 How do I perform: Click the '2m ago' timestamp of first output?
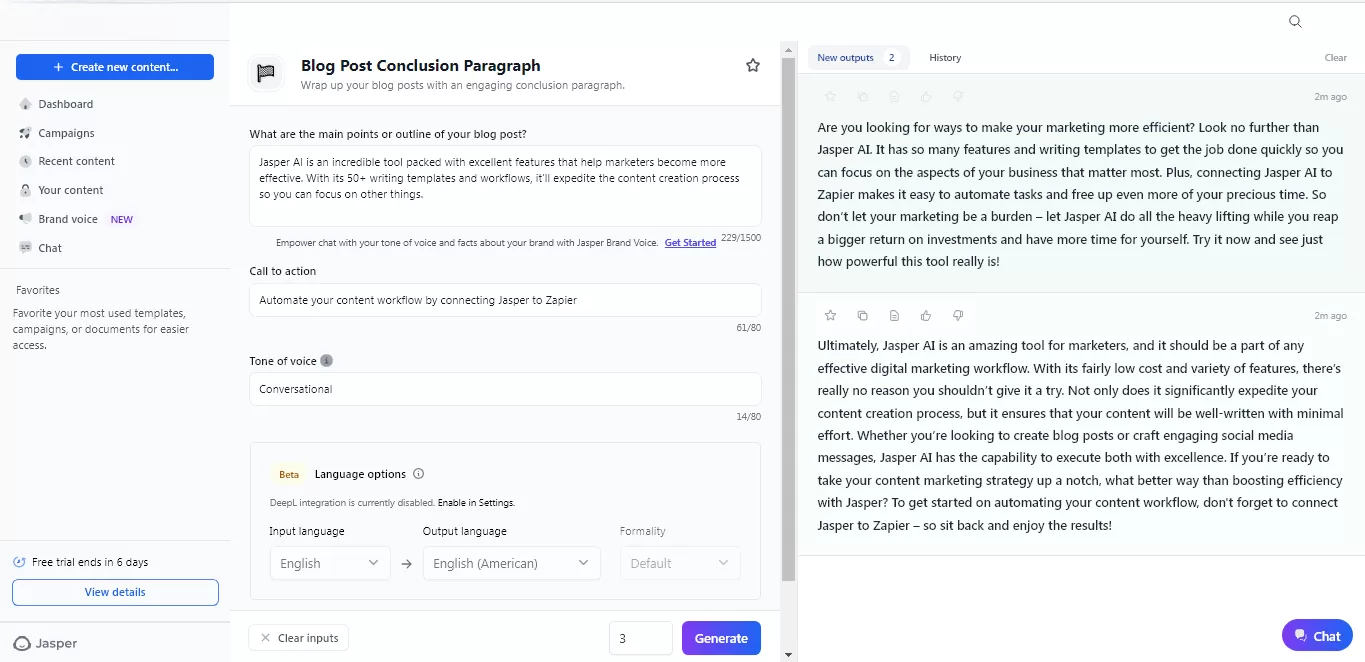tap(1330, 97)
